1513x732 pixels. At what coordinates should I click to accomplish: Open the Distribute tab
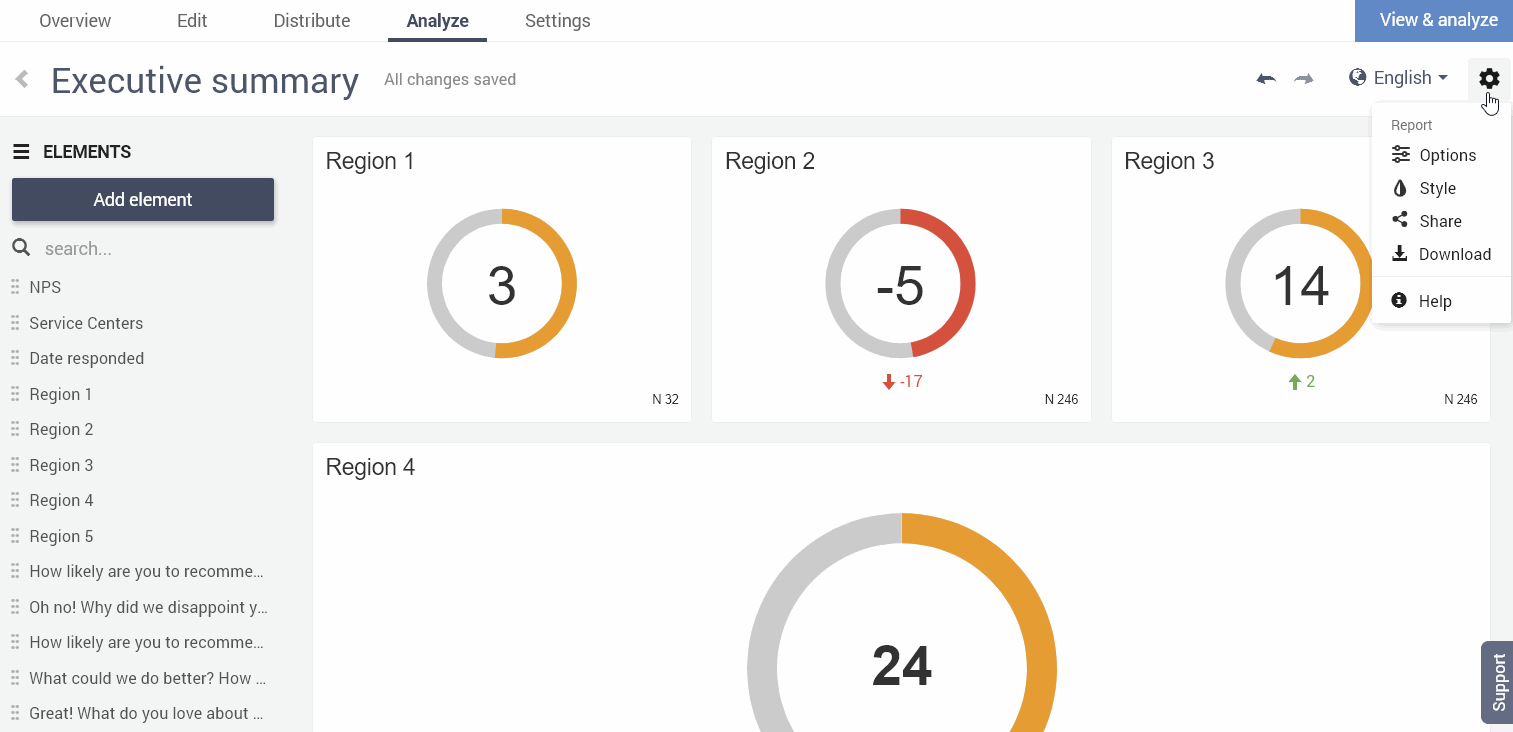(312, 21)
